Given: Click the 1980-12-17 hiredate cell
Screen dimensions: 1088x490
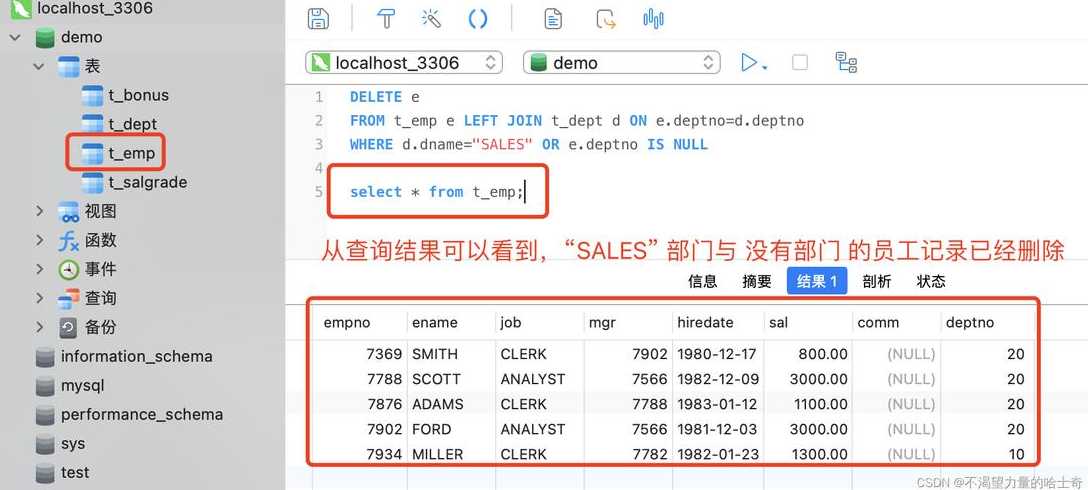Looking at the screenshot, I should pyautogui.click(x=718, y=354).
